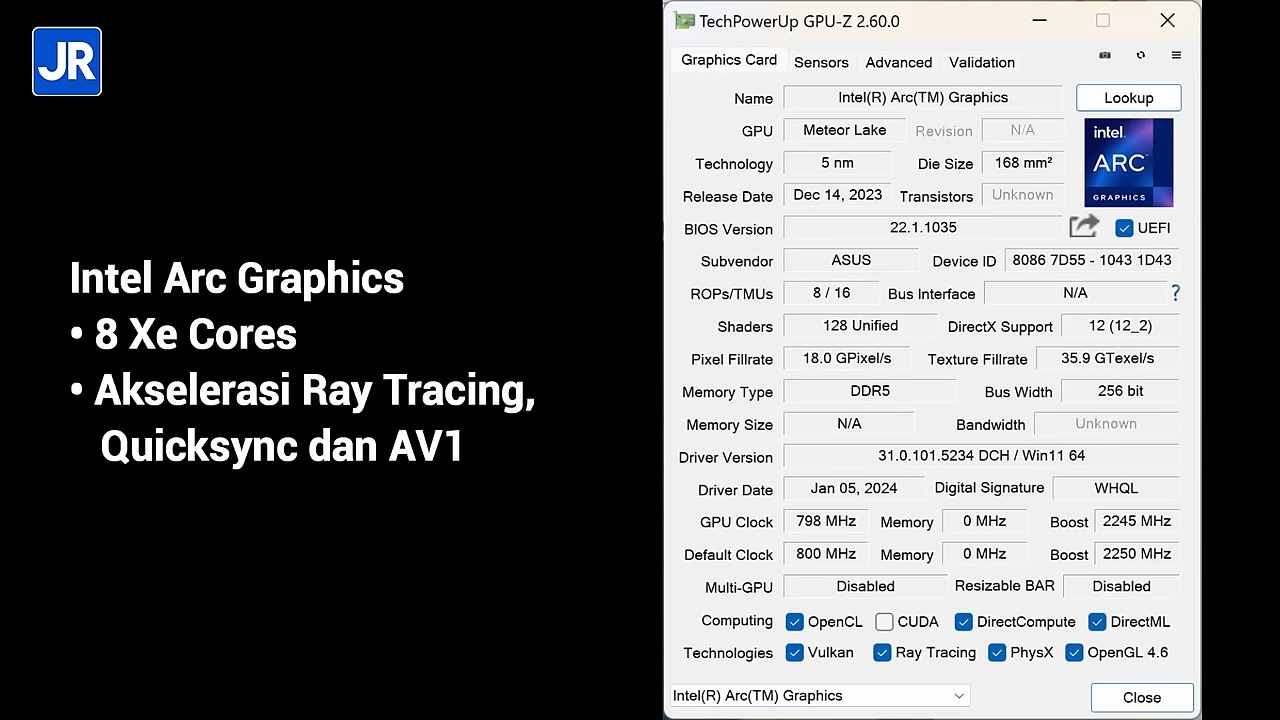Click the Digital Signature value WHQL
Image resolution: width=1280 pixels, height=720 pixels.
click(x=1116, y=488)
